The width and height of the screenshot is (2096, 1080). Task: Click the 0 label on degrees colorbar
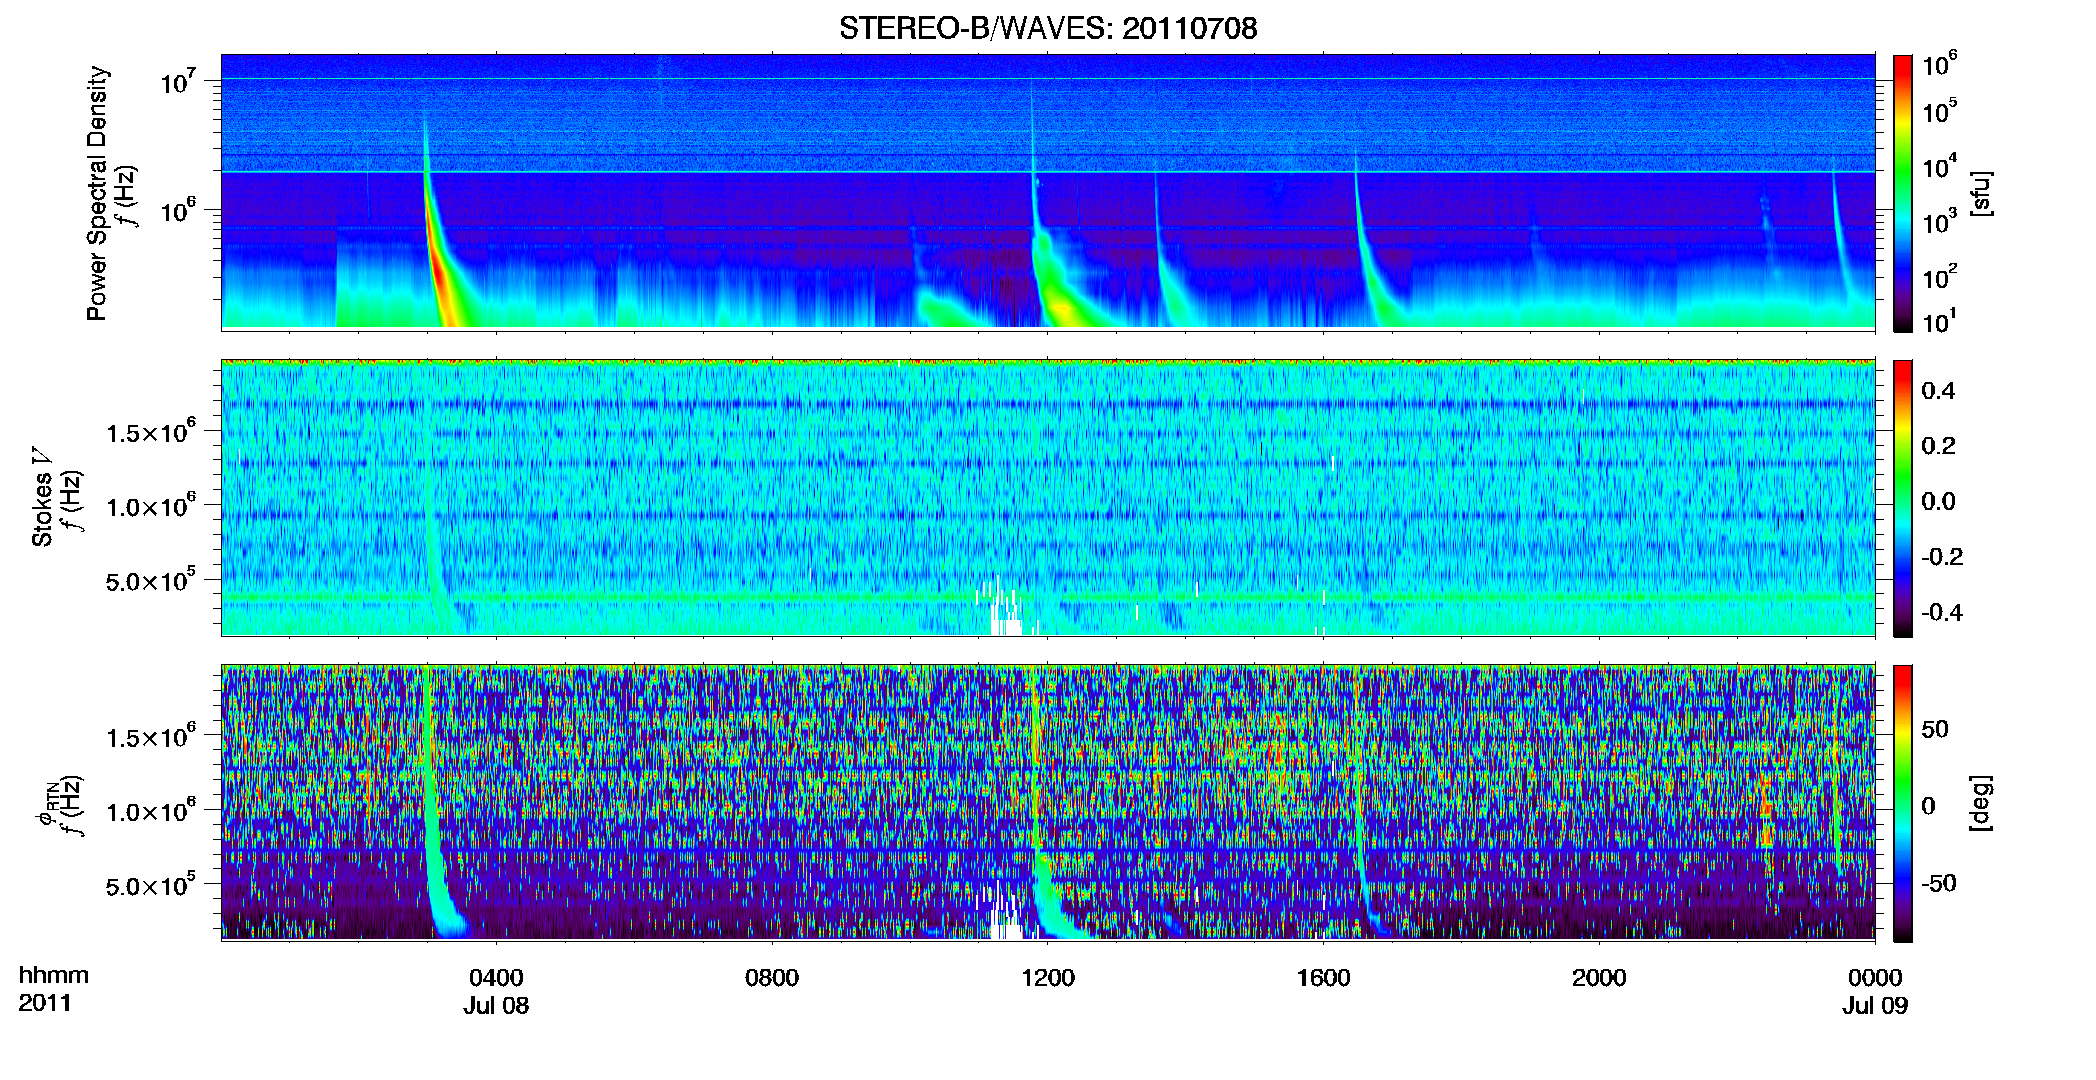(1928, 806)
